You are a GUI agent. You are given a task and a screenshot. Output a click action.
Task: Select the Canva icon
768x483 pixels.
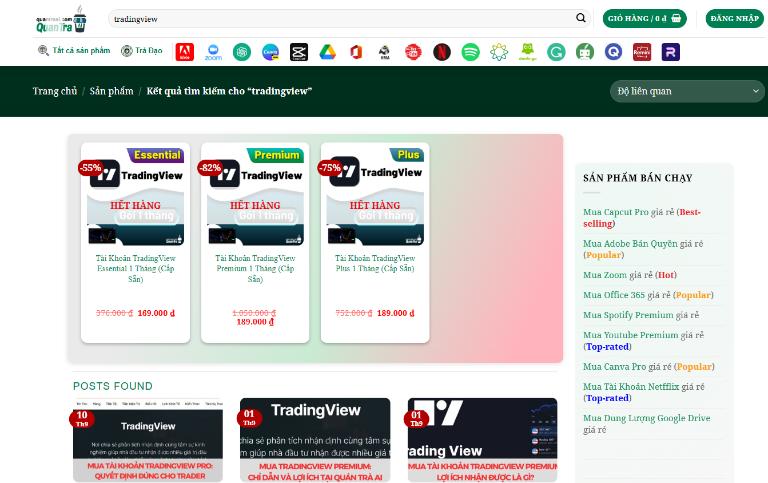tap(270, 52)
